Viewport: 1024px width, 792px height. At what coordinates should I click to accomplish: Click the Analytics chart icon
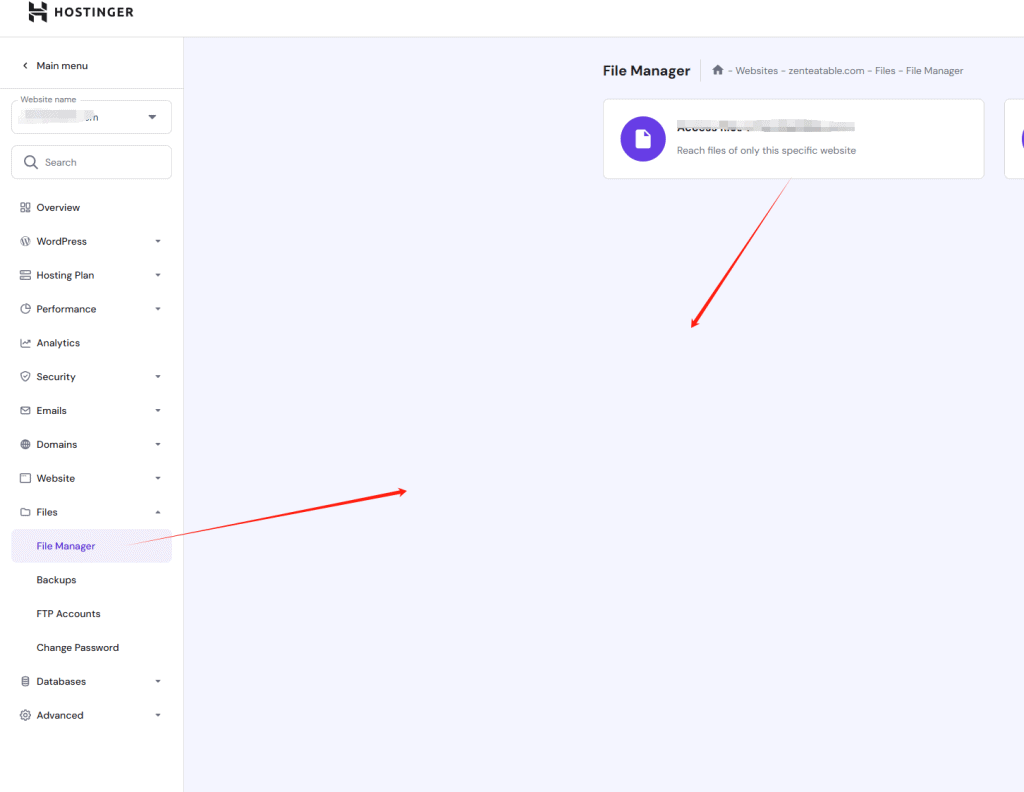[x=25, y=343]
